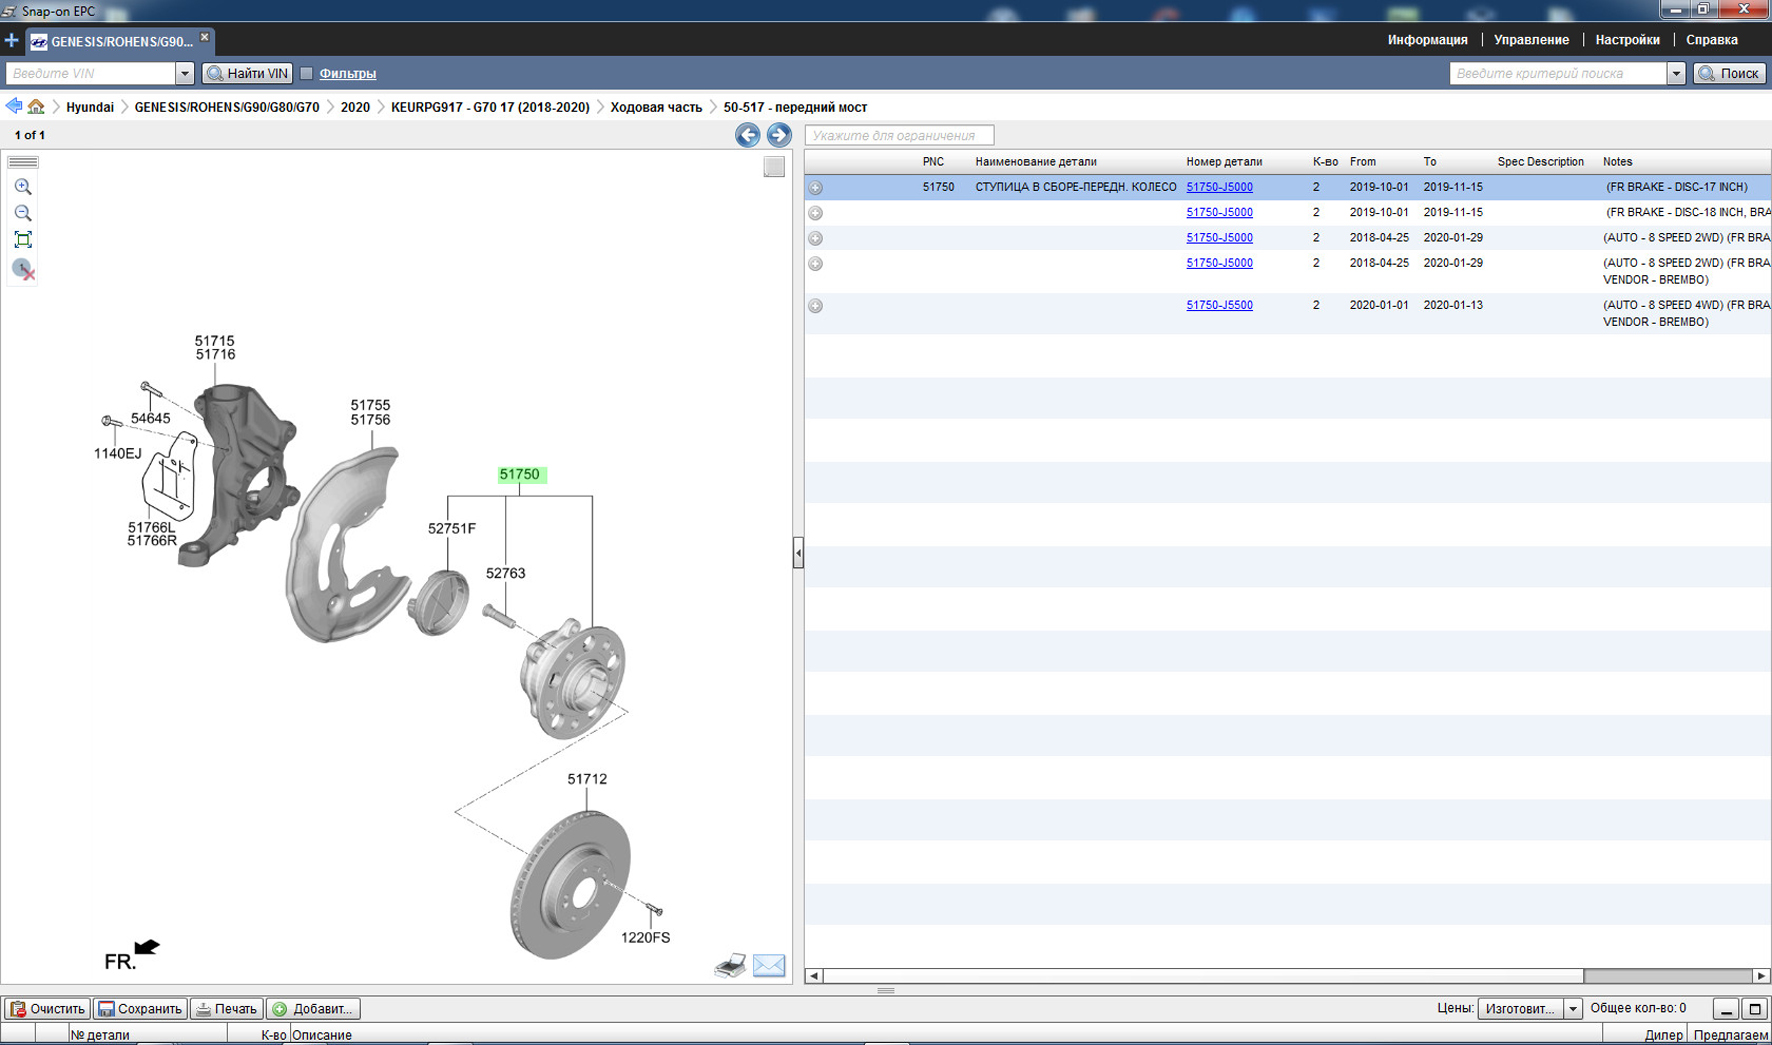Viewport: 1772px width, 1045px height.
Task: Click the Найти VIN button
Action: [x=248, y=73]
